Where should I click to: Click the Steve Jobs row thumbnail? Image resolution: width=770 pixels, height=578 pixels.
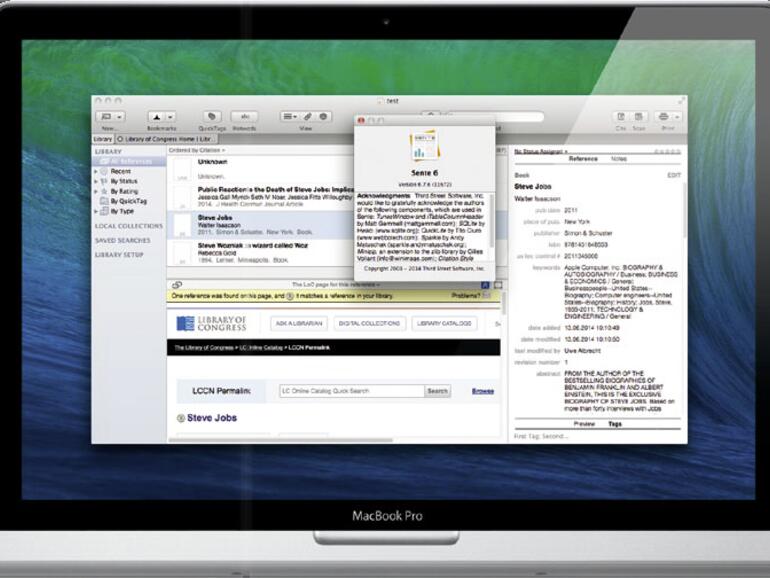pos(182,225)
